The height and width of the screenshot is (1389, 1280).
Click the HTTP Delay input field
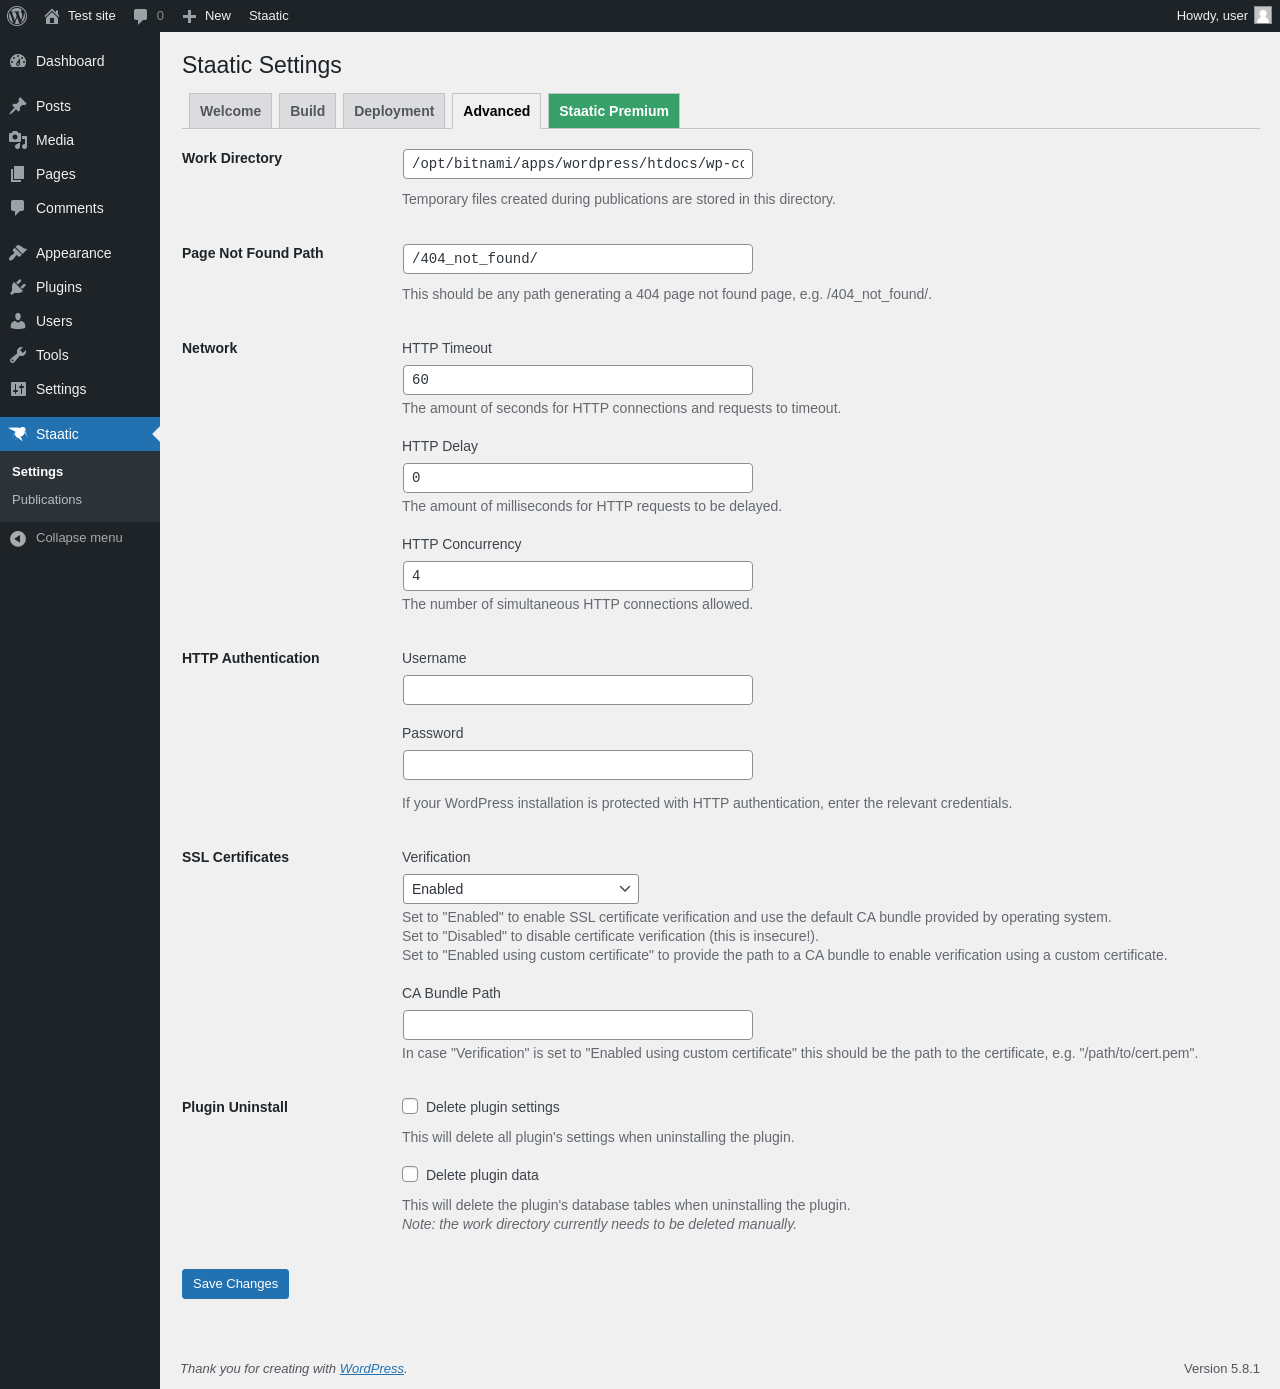pos(578,478)
